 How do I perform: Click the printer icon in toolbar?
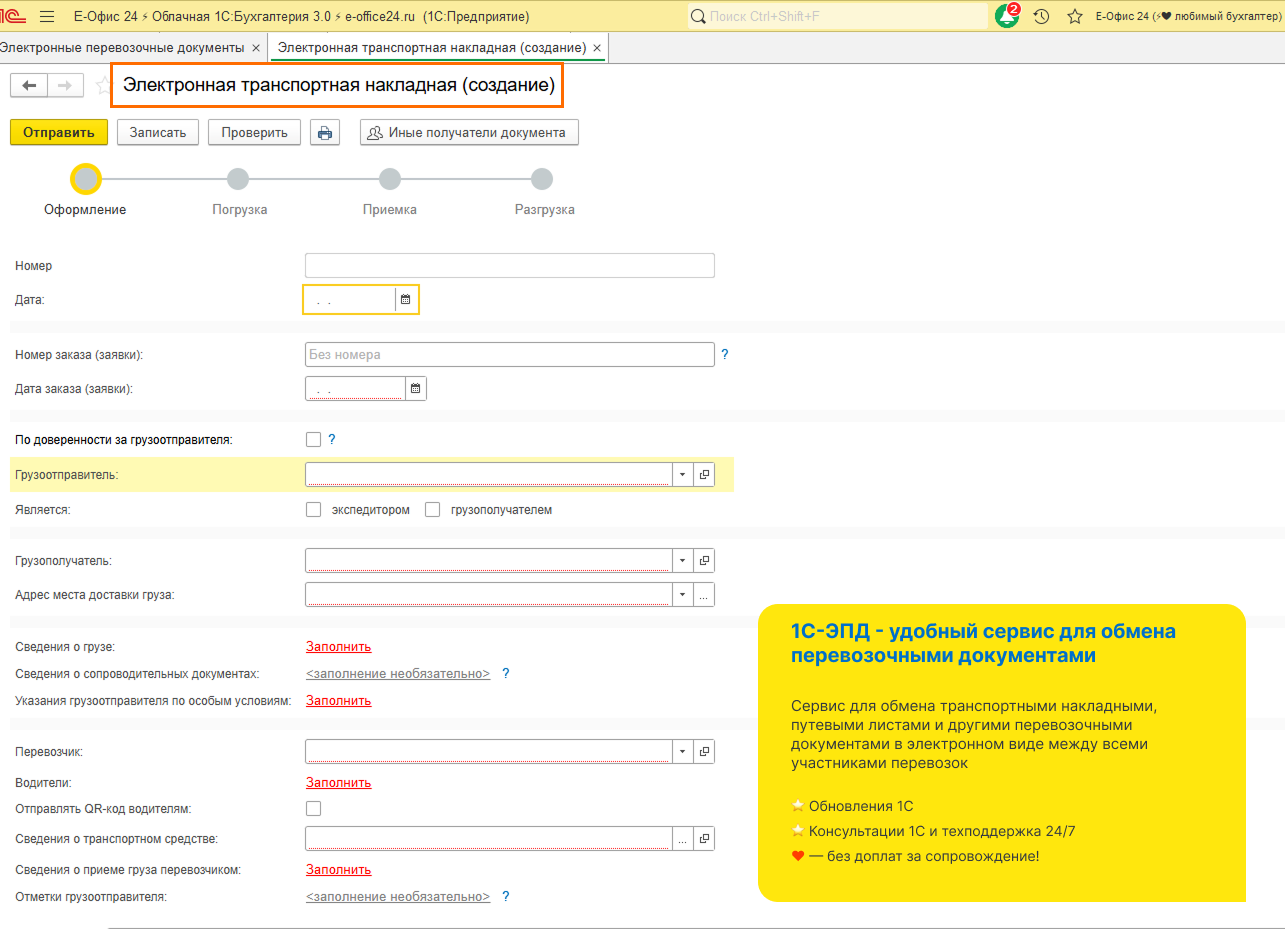click(325, 133)
